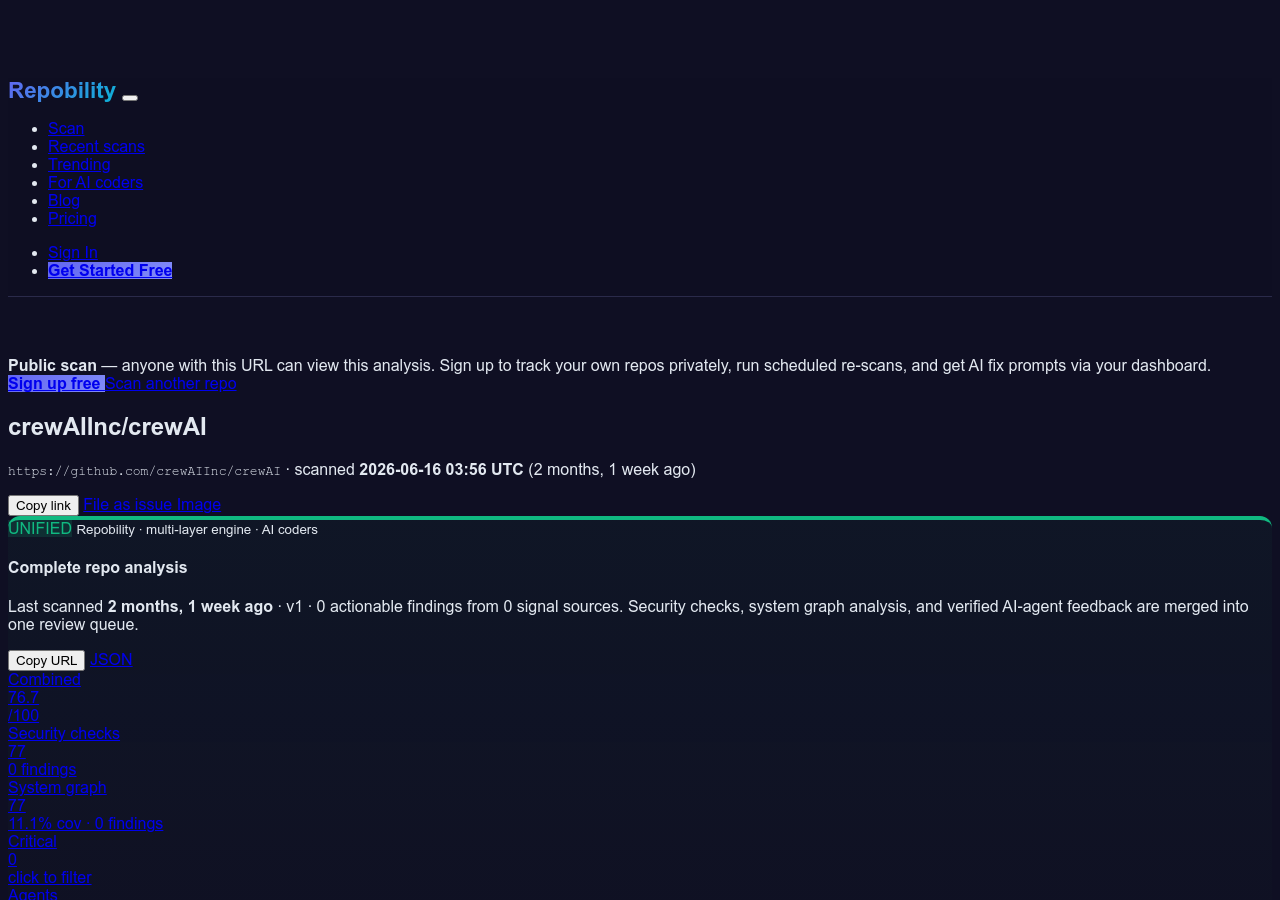Visit For AI coders page
Screen dimensions: 1280x900
click(95, 182)
